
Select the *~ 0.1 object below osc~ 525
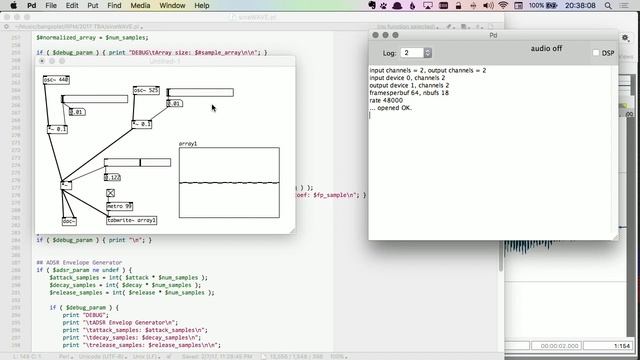(142, 124)
